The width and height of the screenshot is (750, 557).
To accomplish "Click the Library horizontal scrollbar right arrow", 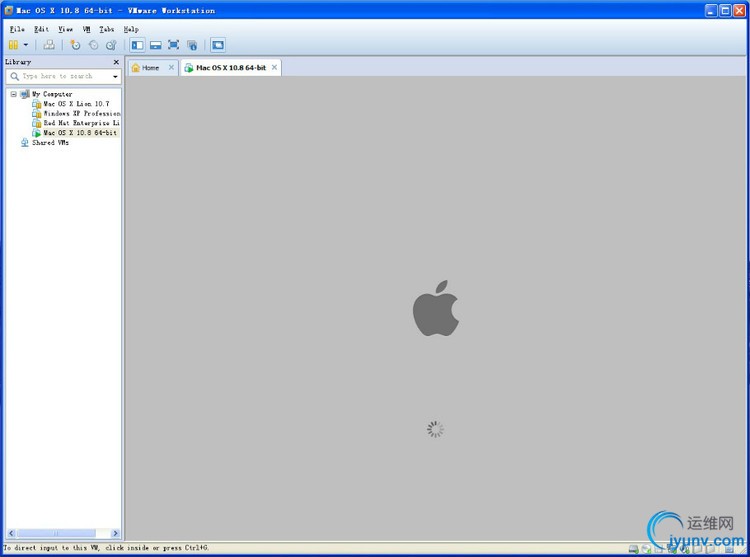I will [115, 533].
